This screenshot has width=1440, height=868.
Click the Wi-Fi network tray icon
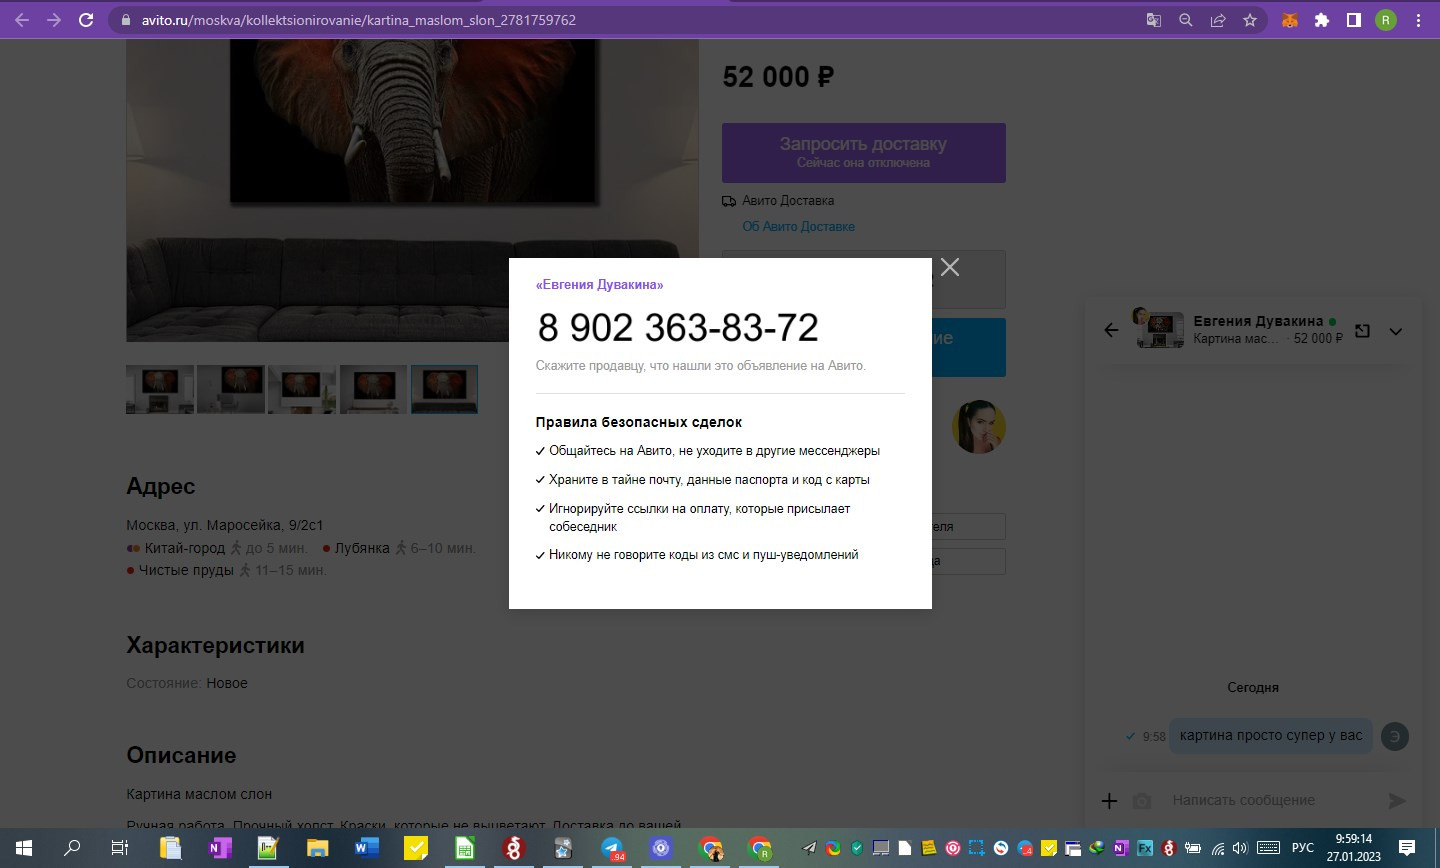pyautogui.click(x=1218, y=848)
